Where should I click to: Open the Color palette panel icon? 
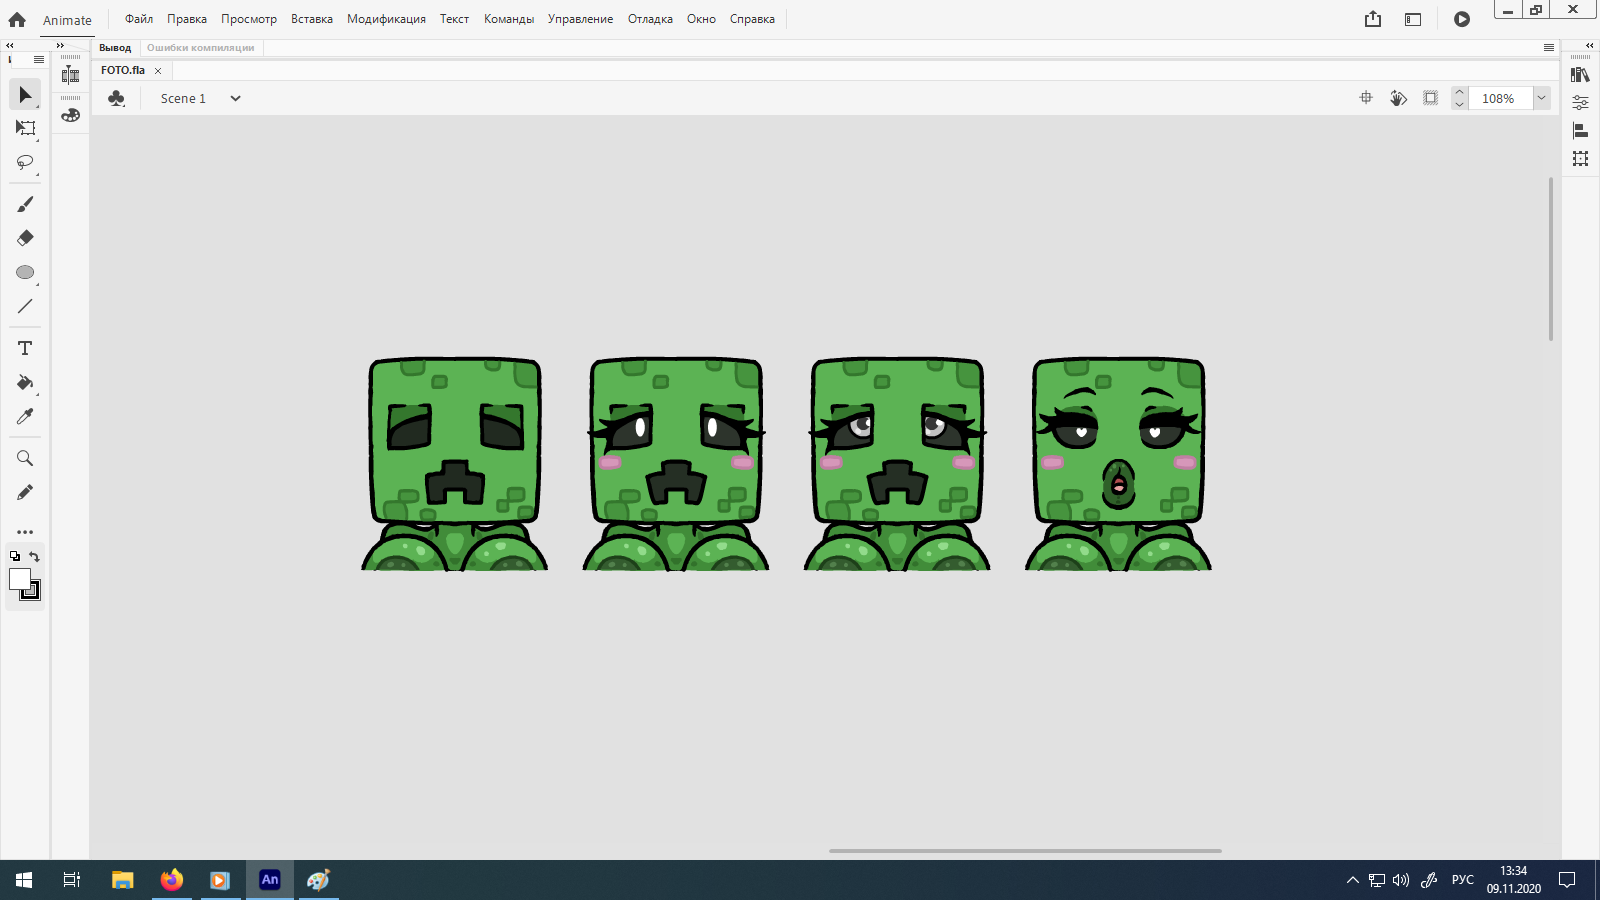pyautogui.click(x=70, y=115)
